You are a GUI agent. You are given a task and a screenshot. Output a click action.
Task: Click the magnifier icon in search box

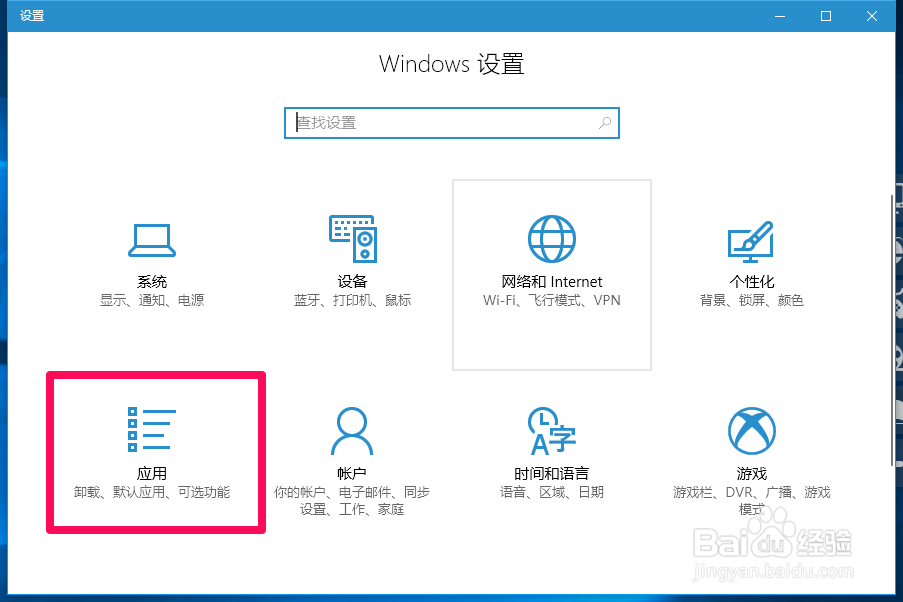tap(605, 123)
